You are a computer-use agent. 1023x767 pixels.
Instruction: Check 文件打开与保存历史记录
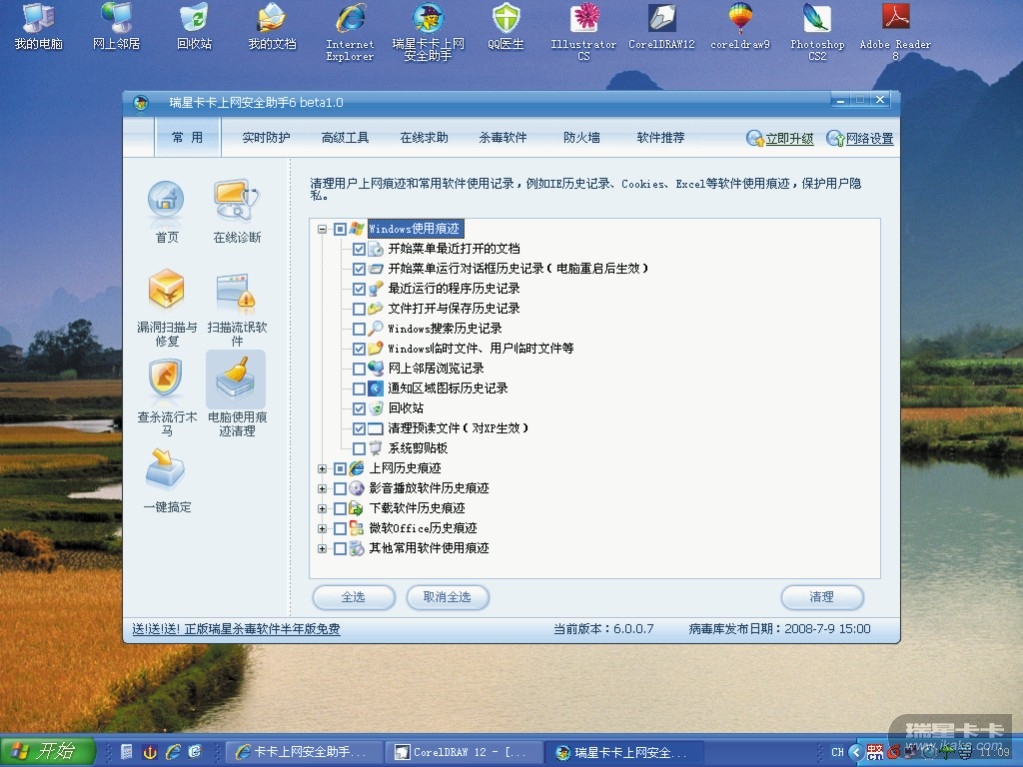pyautogui.click(x=359, y=308)
